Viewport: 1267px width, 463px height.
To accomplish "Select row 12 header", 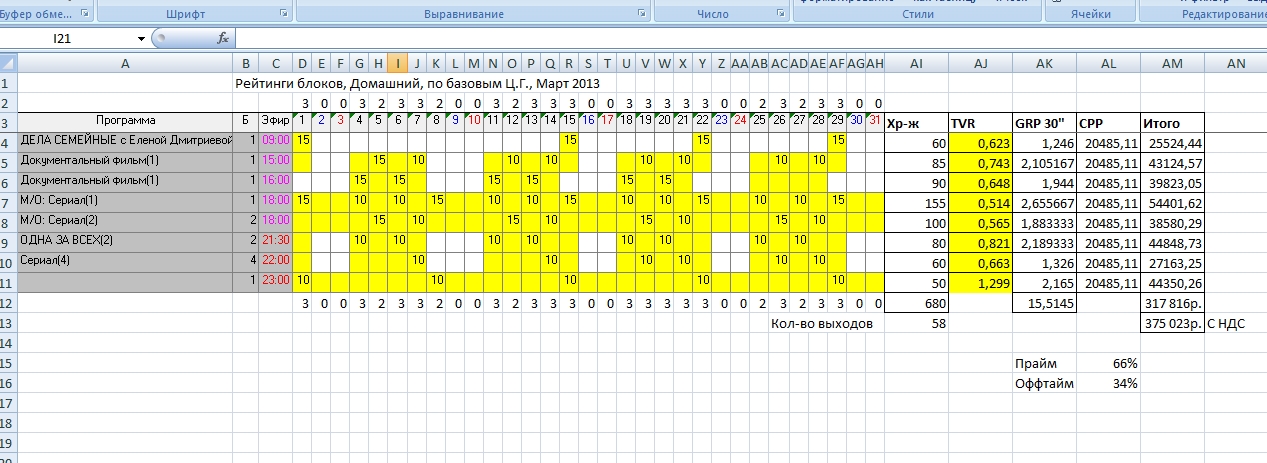I will click(x=9, y=303).
